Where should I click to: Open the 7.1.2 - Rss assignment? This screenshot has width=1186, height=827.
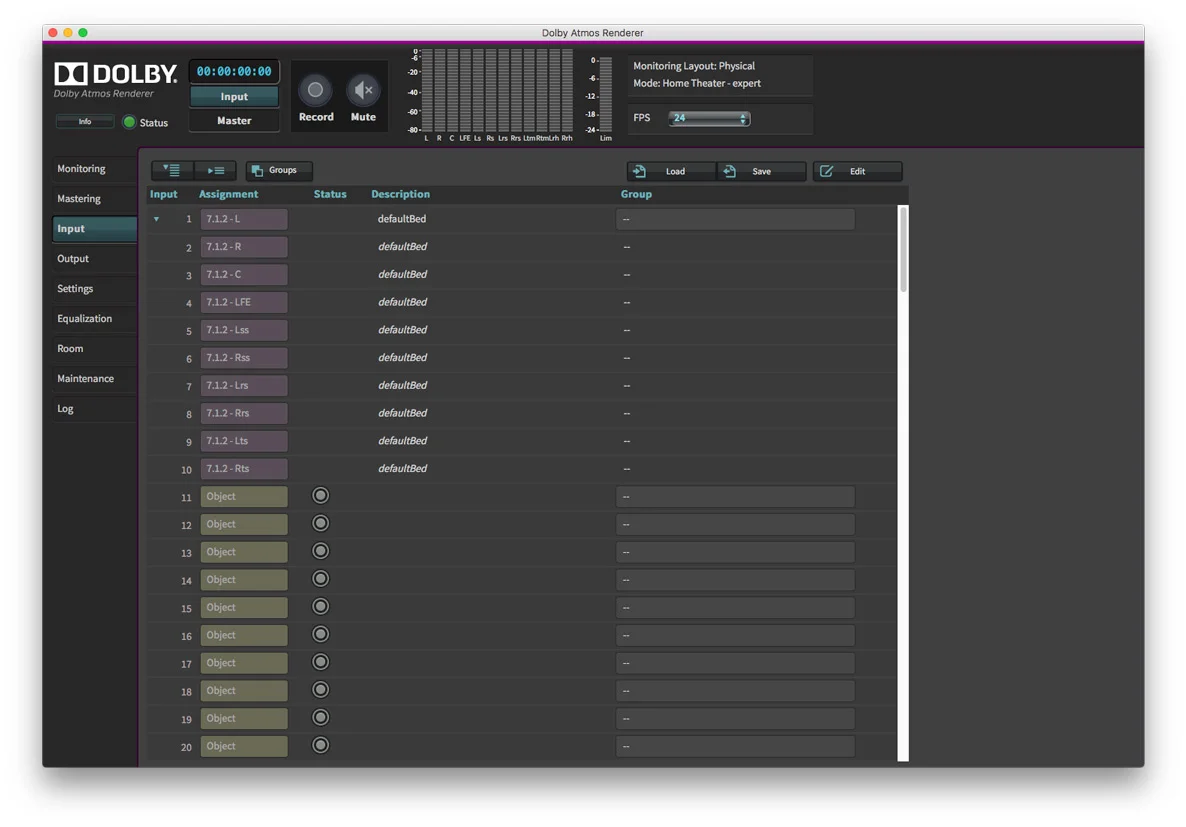tap(244, 358)
